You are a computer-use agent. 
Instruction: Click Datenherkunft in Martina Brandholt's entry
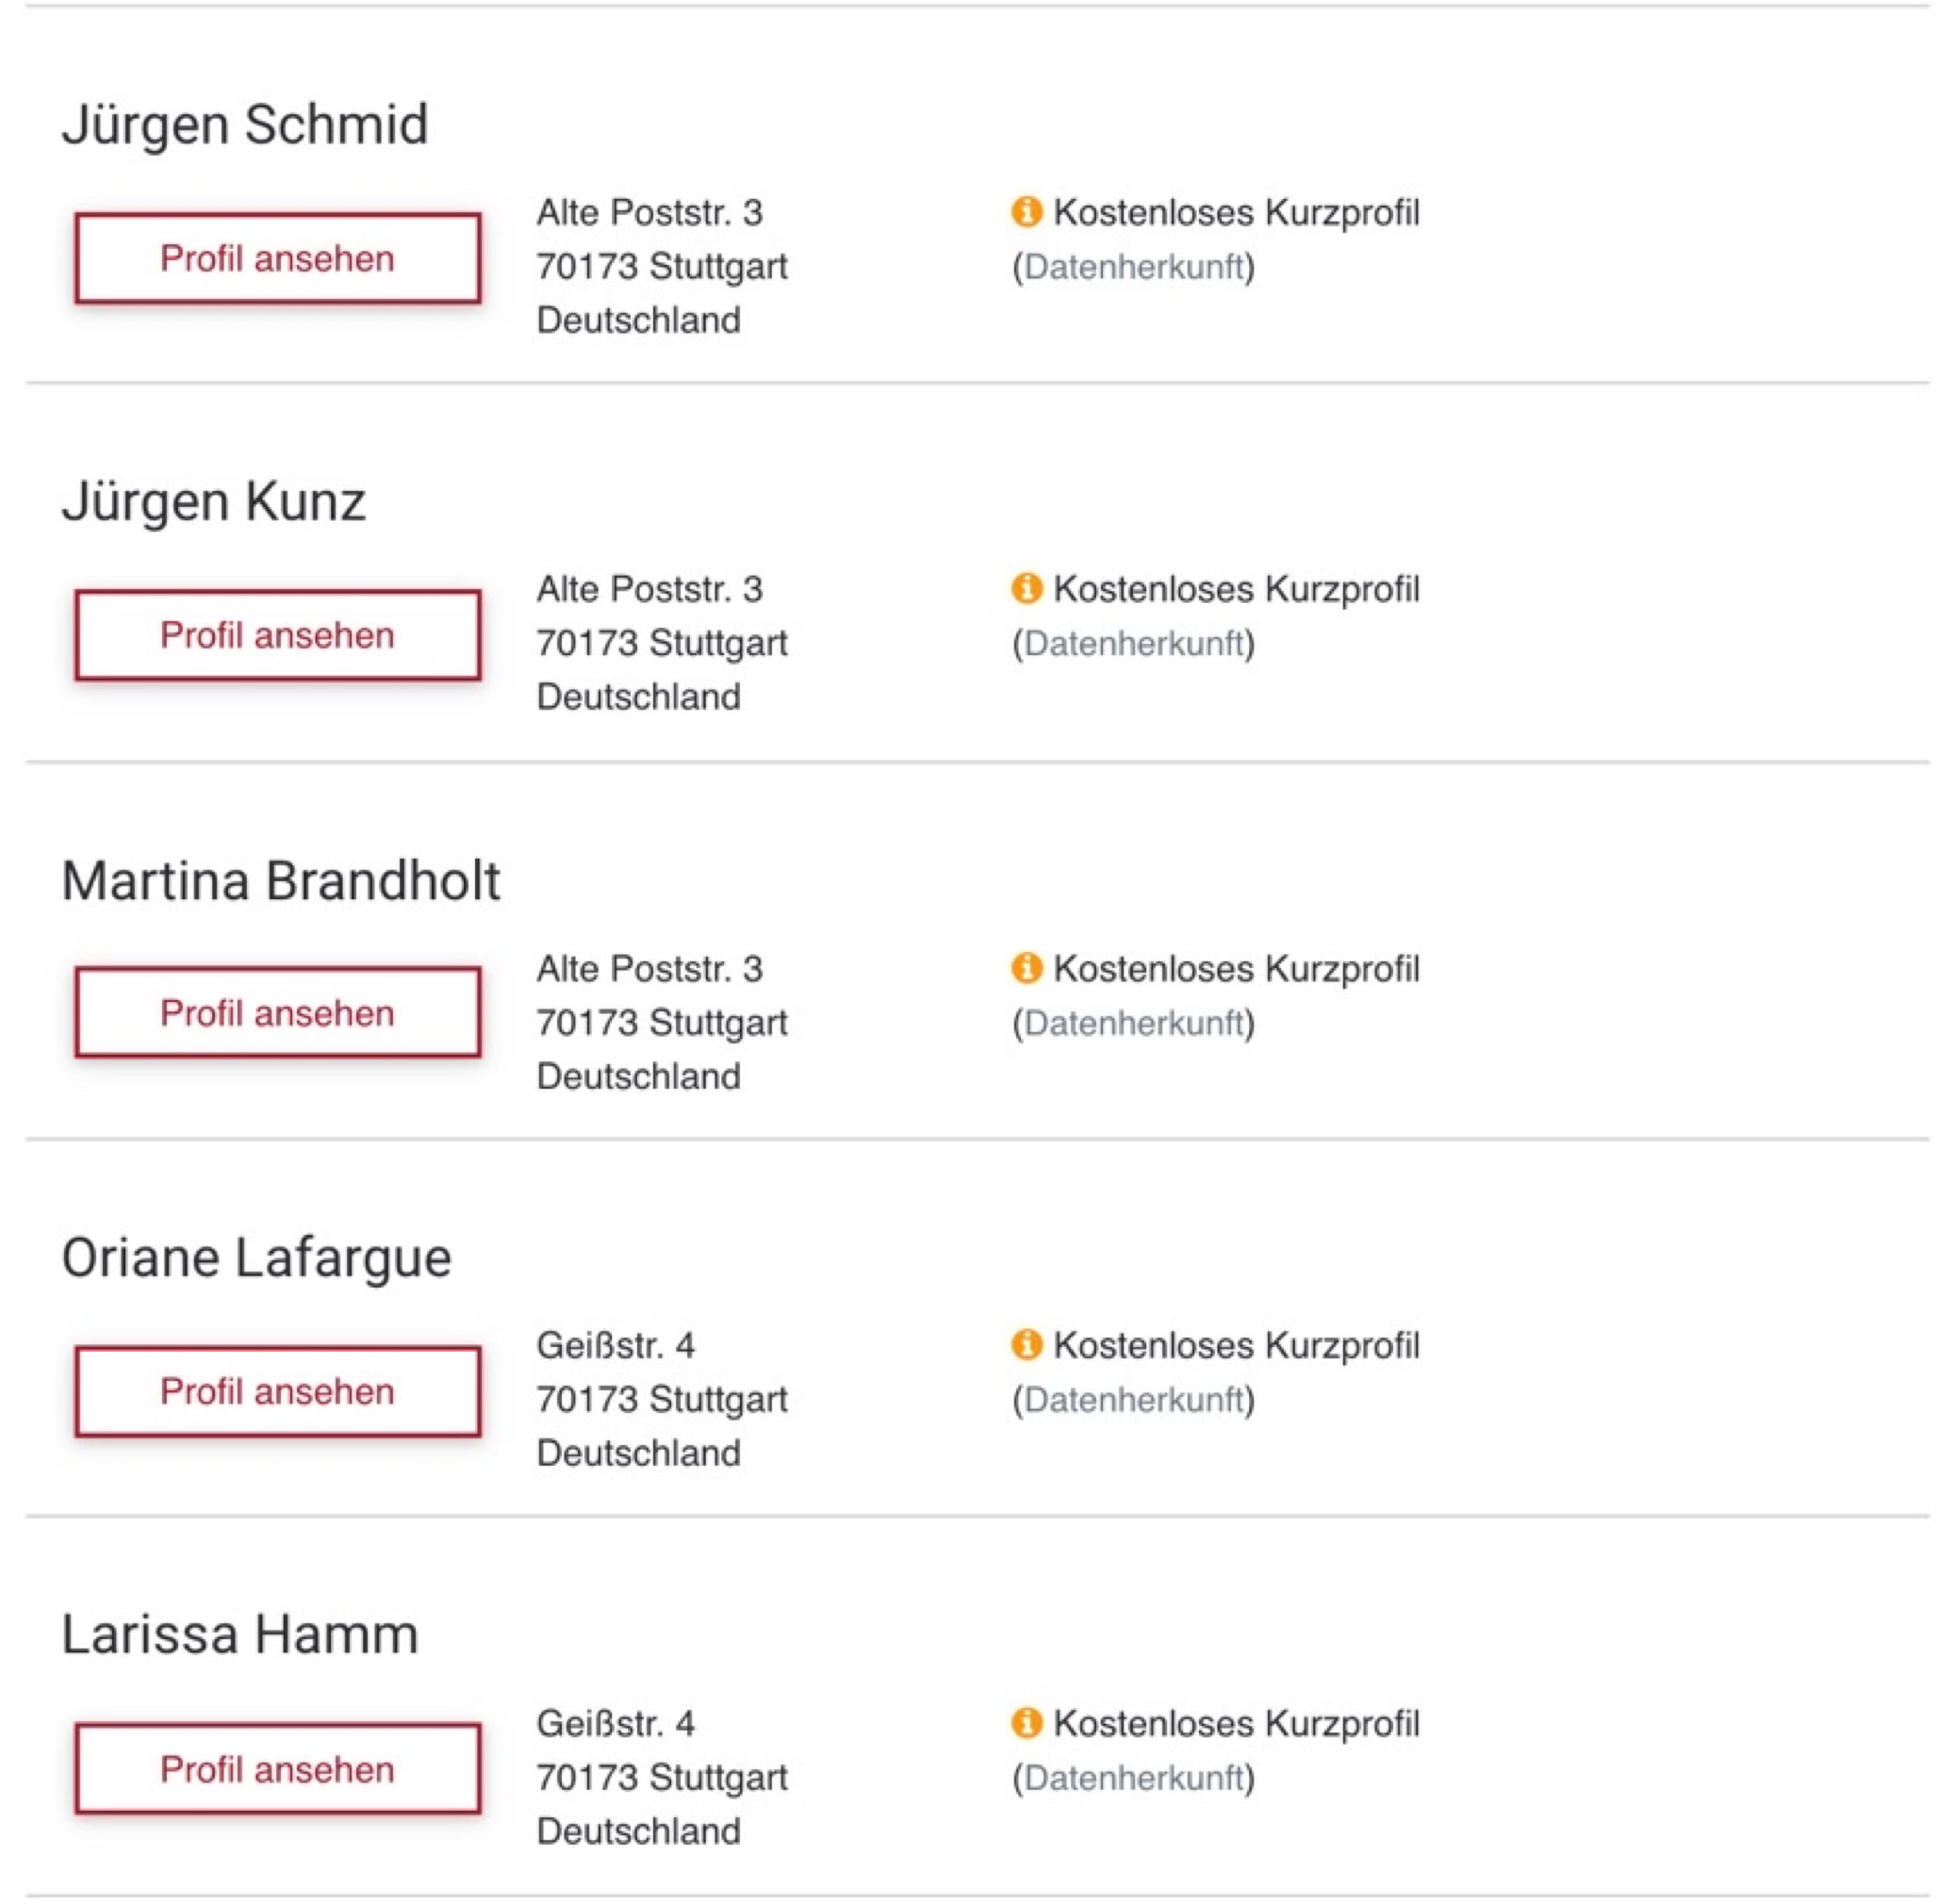click(x=1133, y=1023)
